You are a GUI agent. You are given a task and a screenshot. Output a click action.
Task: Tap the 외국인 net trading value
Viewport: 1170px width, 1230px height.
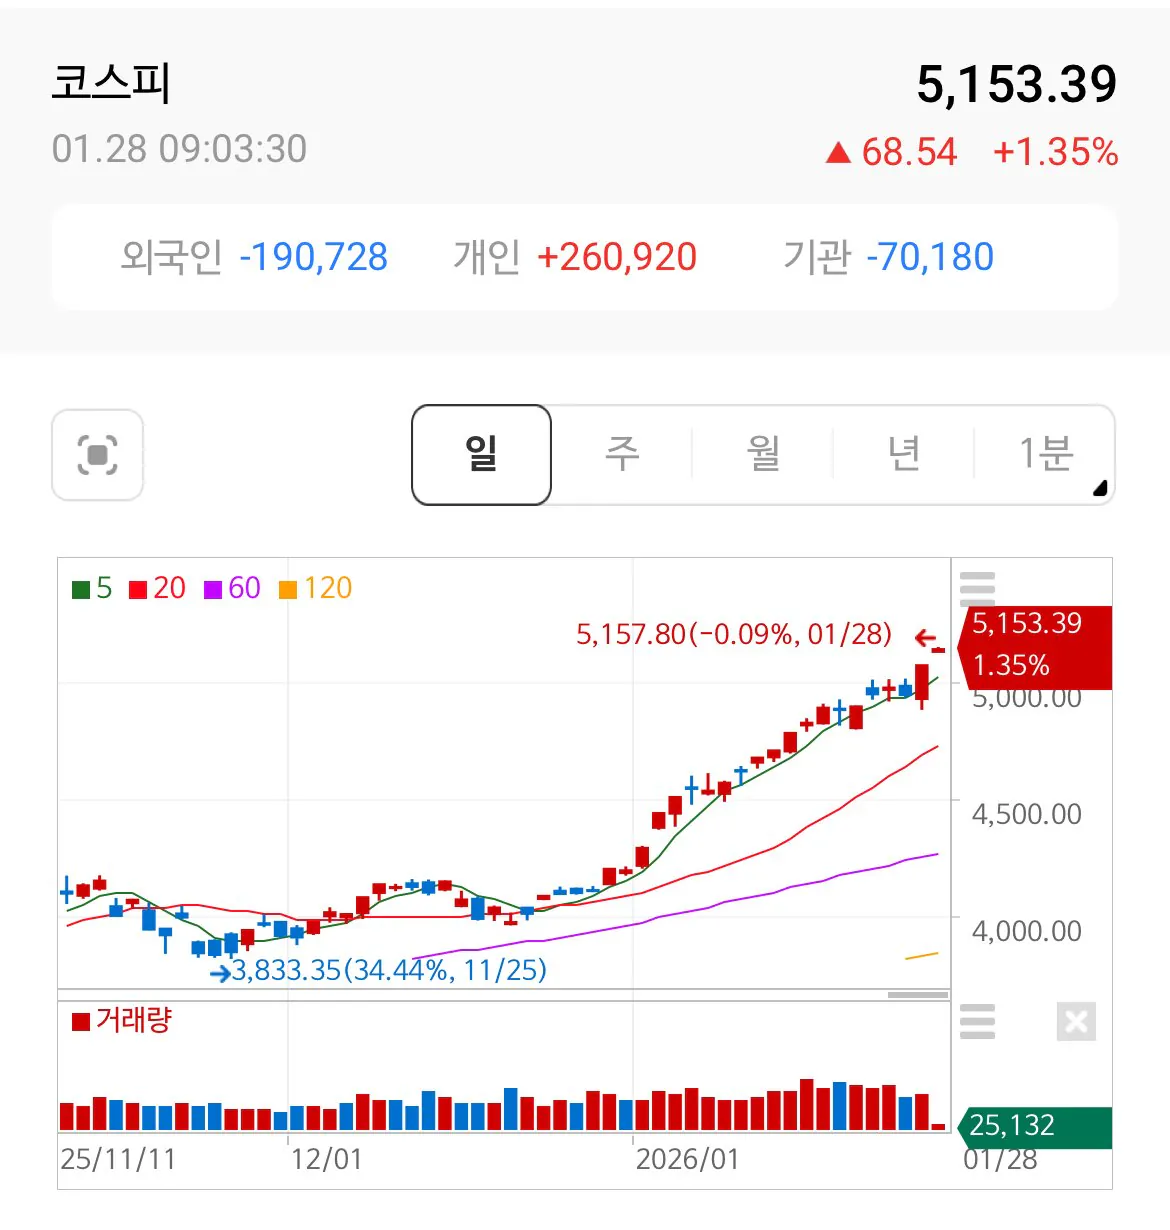pyautogui.click(x=313, y=257)
